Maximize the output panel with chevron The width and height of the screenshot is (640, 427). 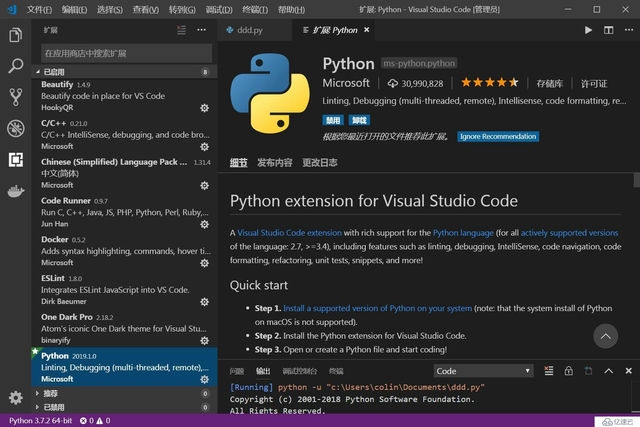coord(609,371)
